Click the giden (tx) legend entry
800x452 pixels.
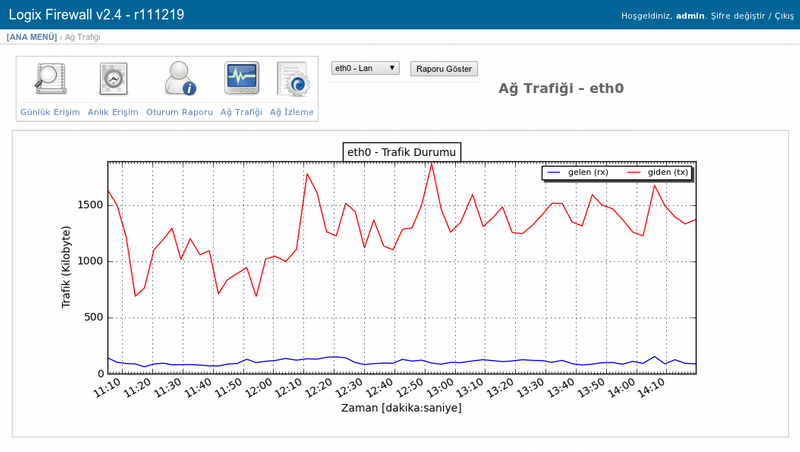(x=658, y=172)
